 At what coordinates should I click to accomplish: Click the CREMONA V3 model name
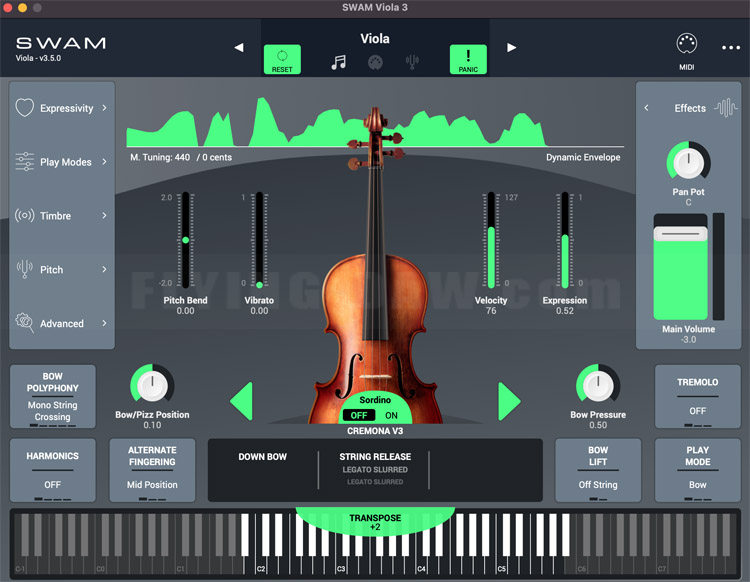click(x=375, y=431)
